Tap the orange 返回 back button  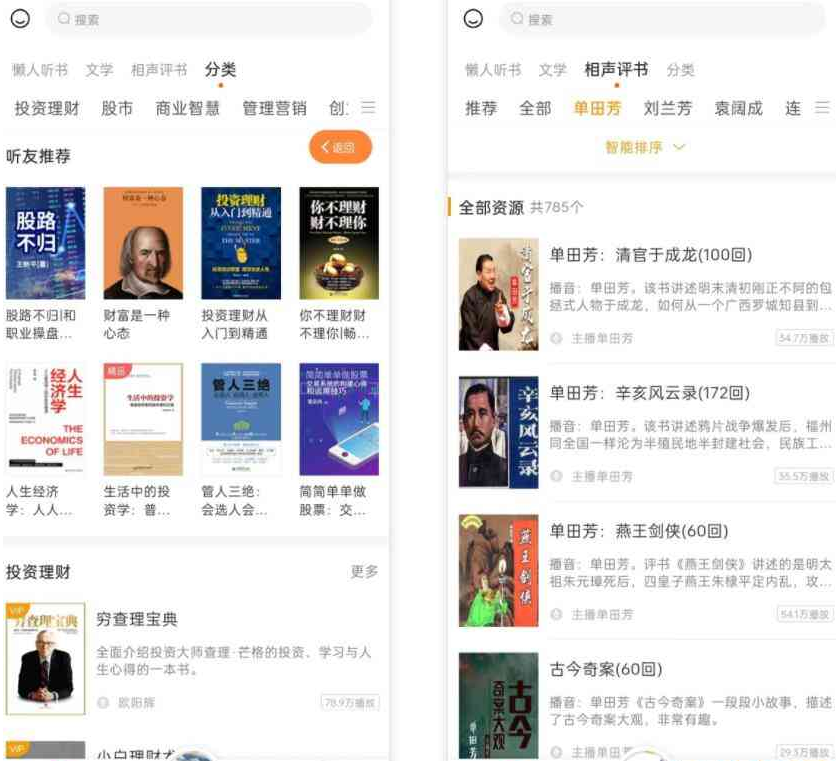tap(340, 147)
